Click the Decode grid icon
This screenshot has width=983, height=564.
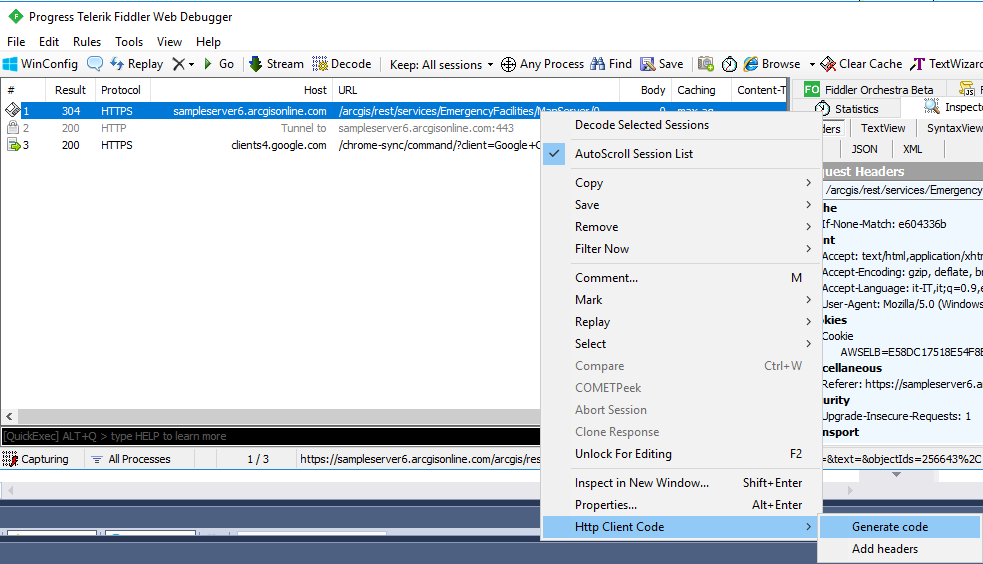click(320, 64)
